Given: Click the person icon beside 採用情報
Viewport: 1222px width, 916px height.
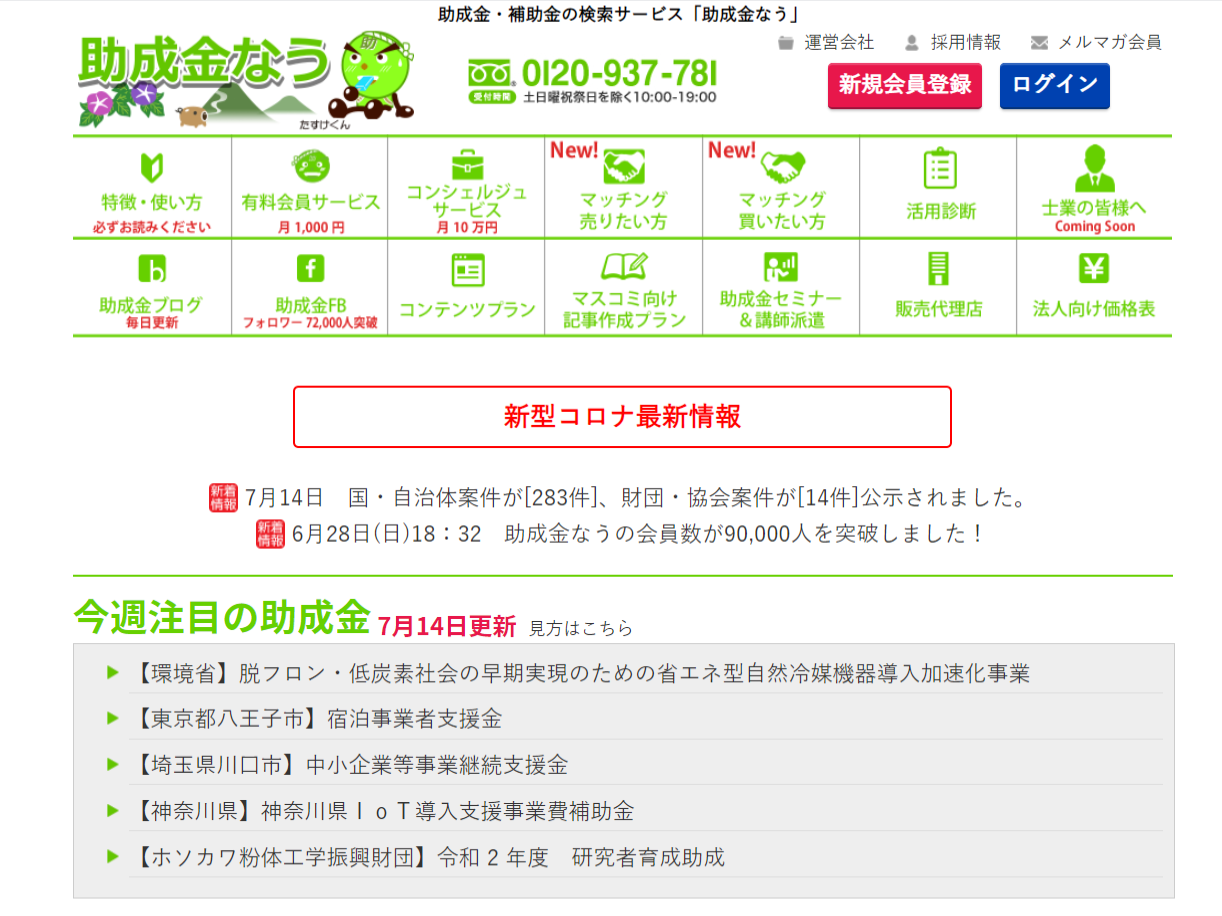Looking at the screenshot, I should click(x=911, y=43).
